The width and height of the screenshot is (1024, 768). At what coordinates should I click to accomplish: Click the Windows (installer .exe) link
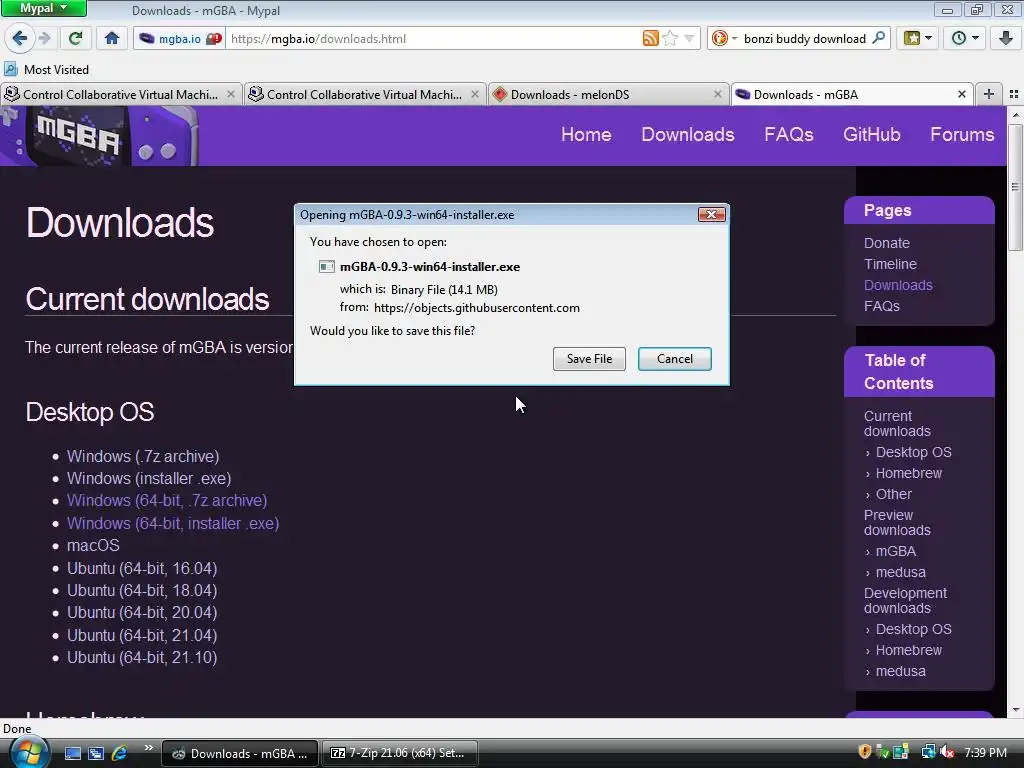tap(149, 478)
